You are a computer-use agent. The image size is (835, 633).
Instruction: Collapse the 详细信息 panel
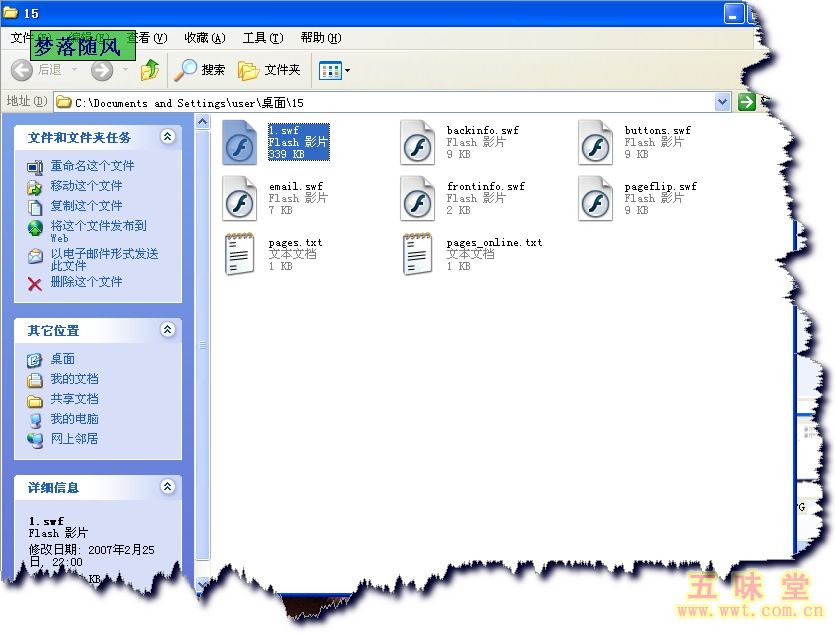tap(167, 487)
